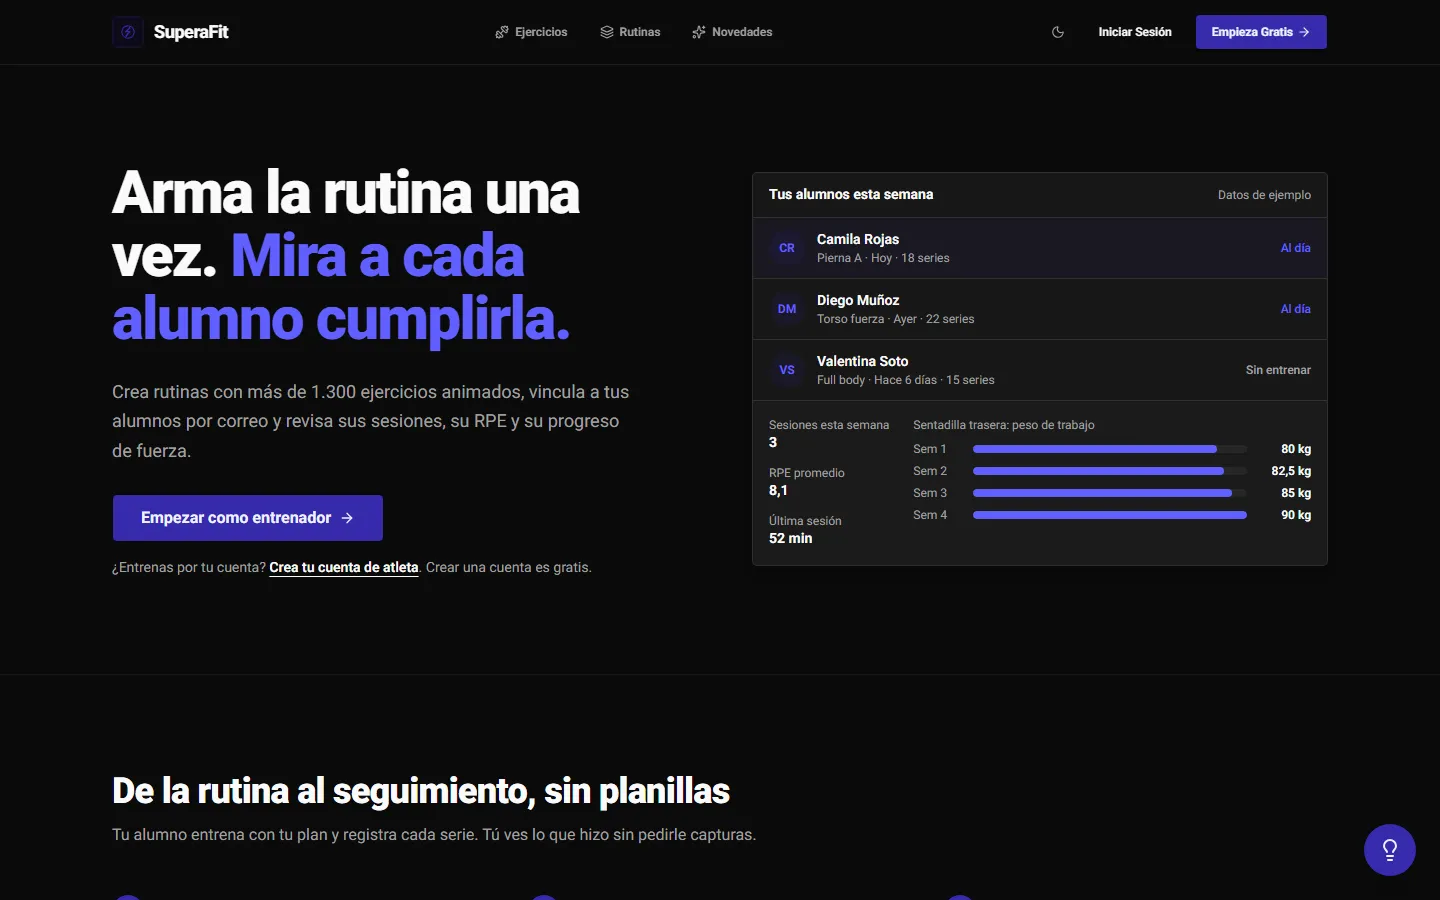This screenshot has height=900, width=1440.
Task: Click the Sem 2 progress bar
Action: click(x=1110, y=471)
